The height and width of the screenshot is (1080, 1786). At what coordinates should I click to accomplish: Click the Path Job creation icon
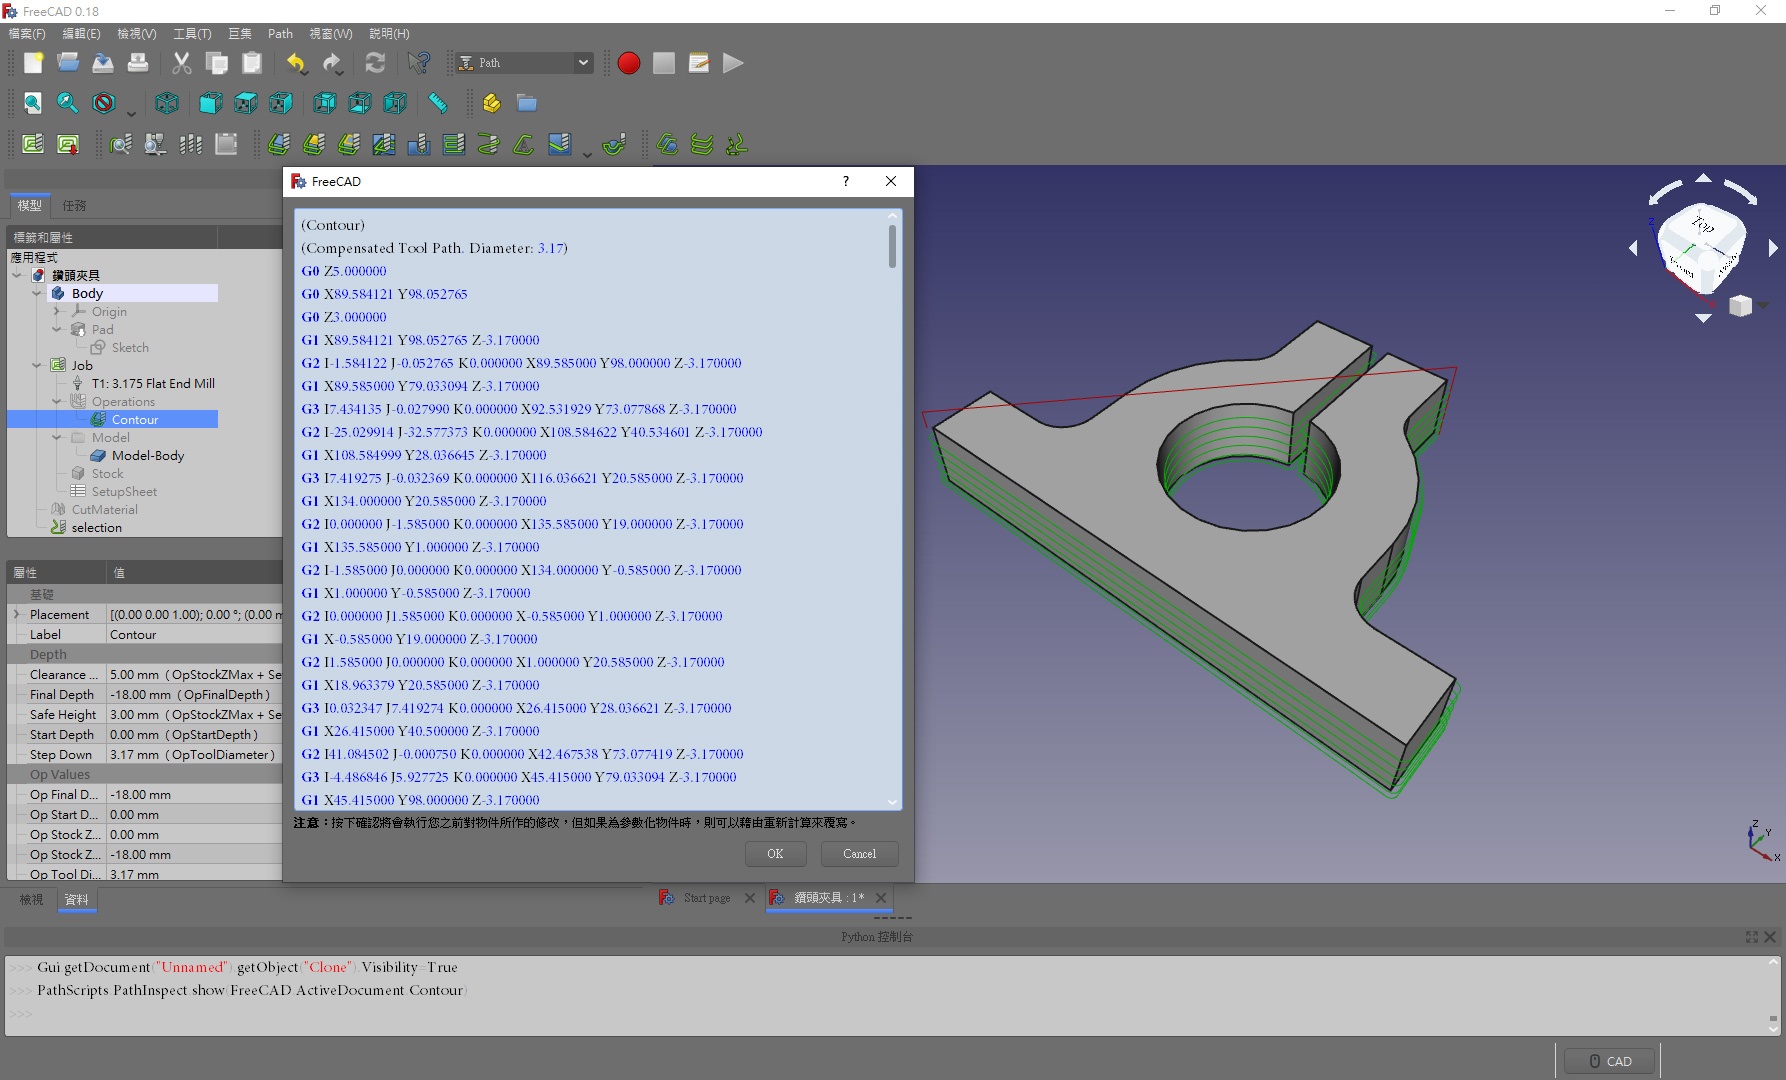(33, 144)
